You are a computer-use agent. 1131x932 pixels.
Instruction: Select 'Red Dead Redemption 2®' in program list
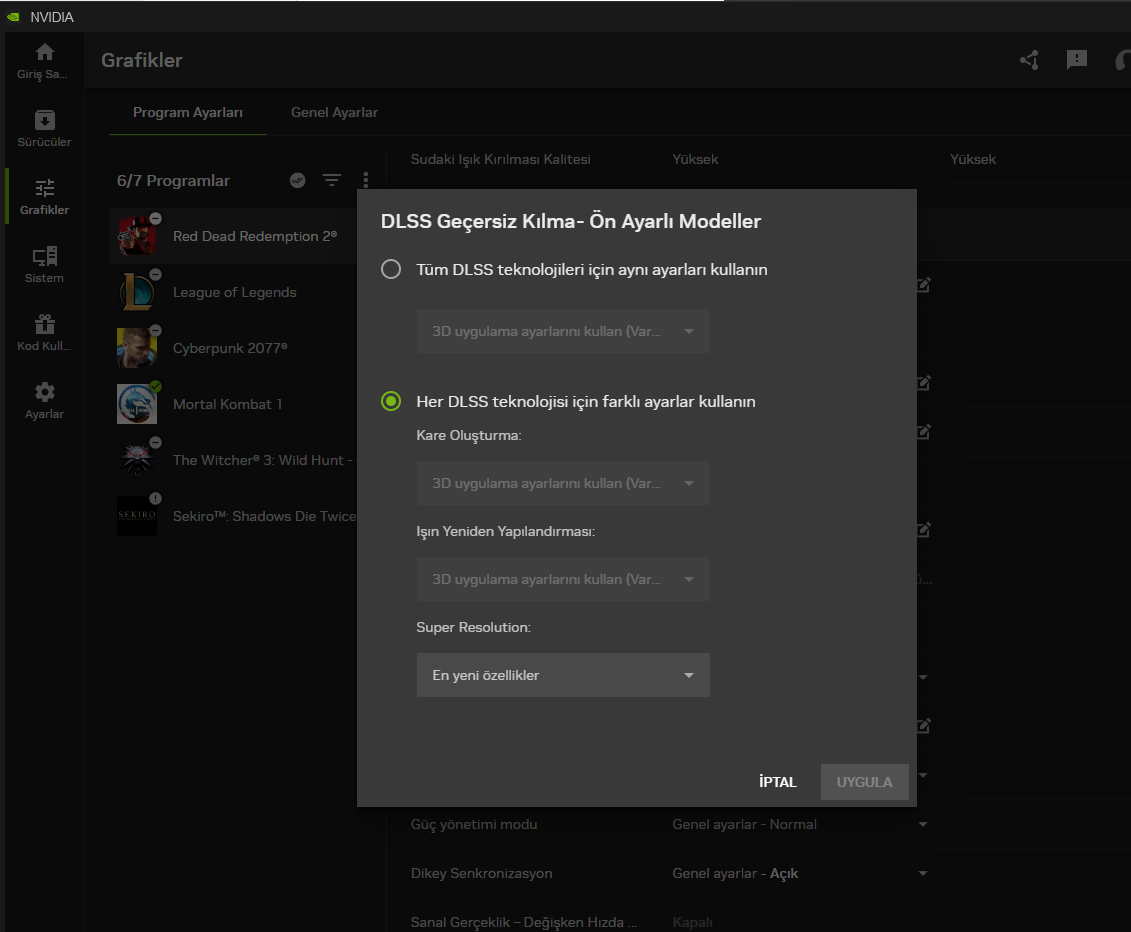coord(255,237)
